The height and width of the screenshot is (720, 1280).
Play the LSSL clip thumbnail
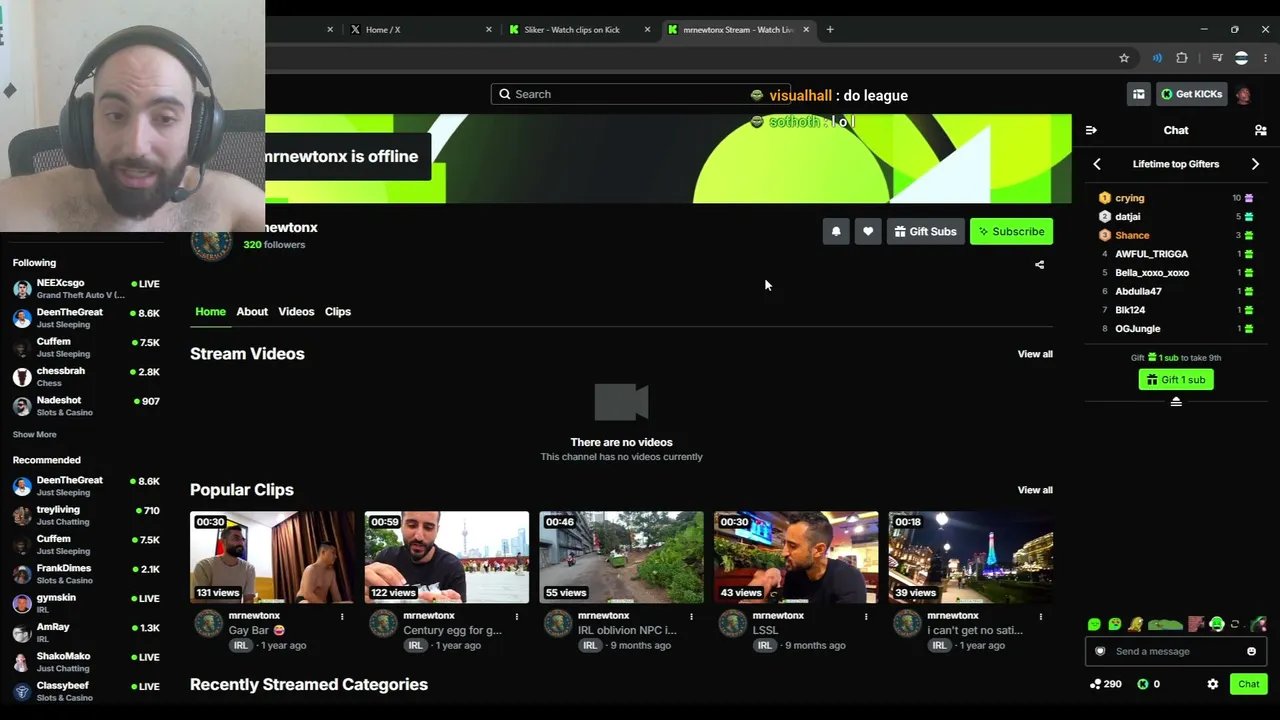click(796, 557)
